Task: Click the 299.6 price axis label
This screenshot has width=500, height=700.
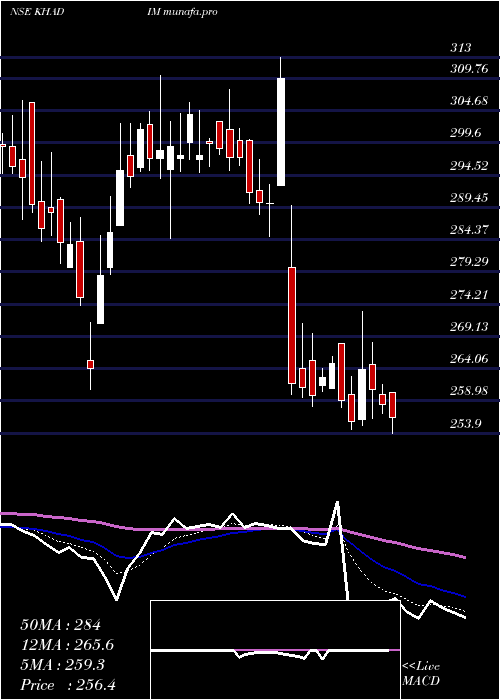Action: click(466, 133)
